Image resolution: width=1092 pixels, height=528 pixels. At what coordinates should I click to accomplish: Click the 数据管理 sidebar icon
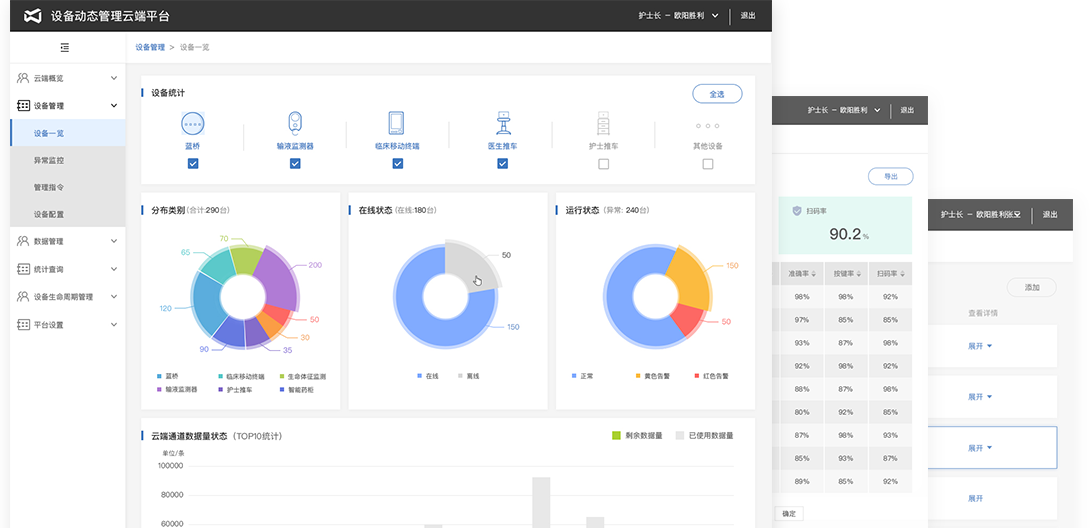point(23,241)
